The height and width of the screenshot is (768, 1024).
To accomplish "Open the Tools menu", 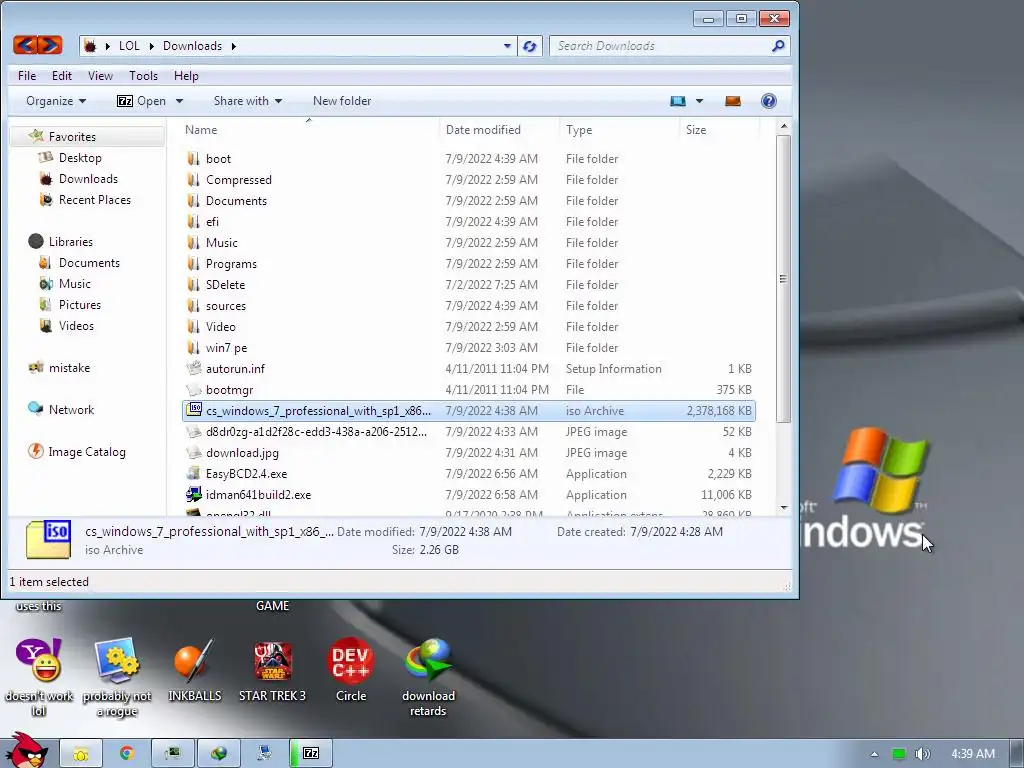I will (x=144, y=76).
